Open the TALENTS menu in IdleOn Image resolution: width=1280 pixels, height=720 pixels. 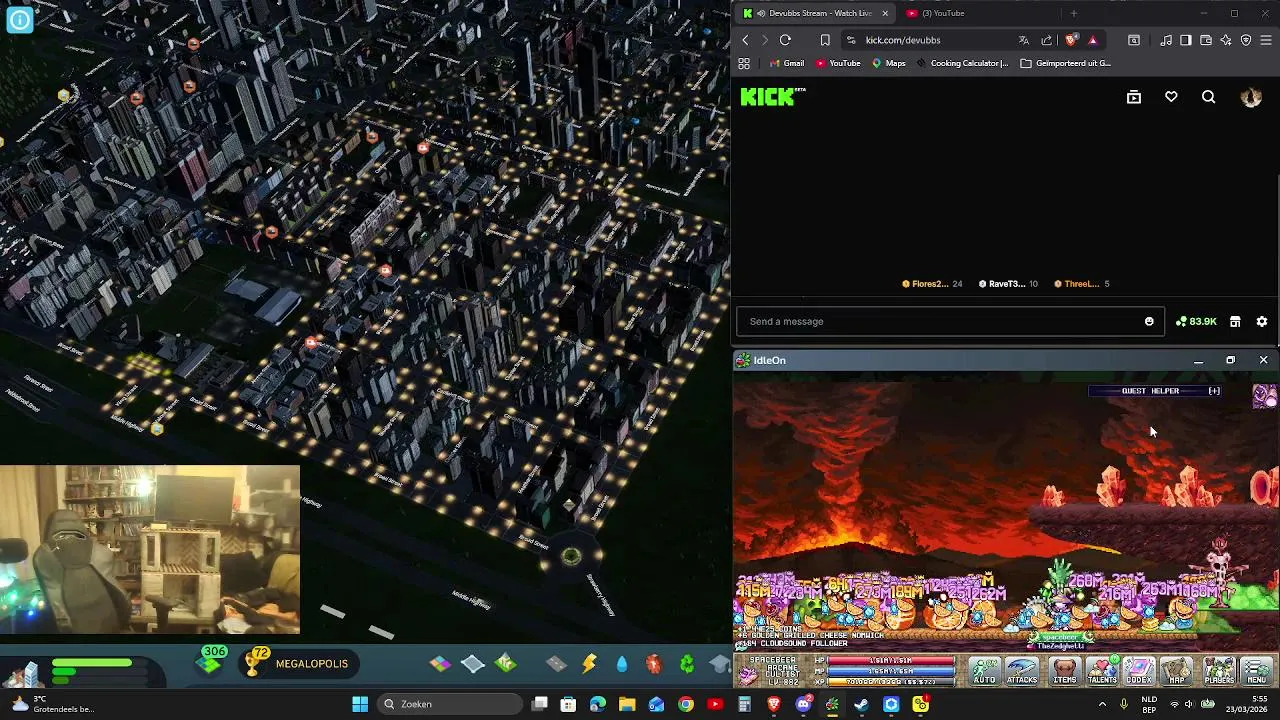point(1102,671)
